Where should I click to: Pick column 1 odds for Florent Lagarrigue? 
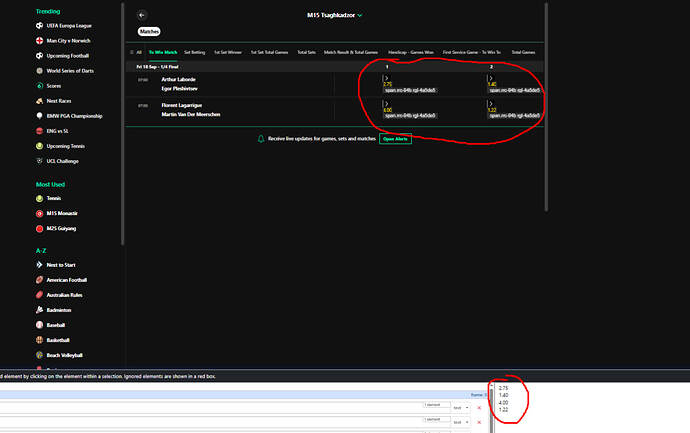tap(387, 110)
